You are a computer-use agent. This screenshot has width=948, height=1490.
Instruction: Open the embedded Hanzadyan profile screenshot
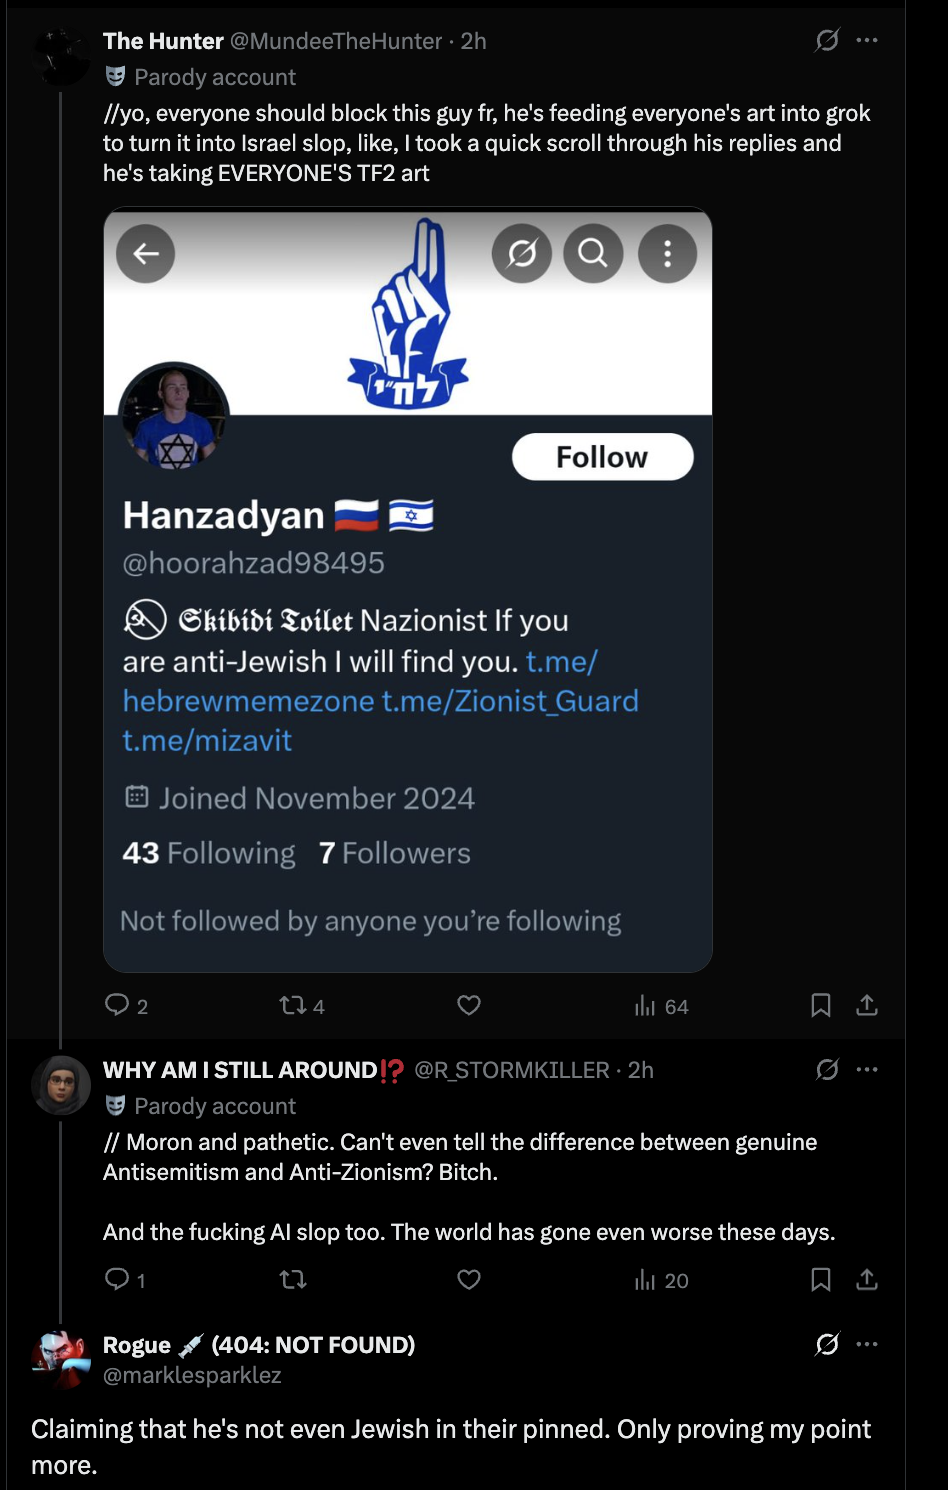[x=408, y=589]
